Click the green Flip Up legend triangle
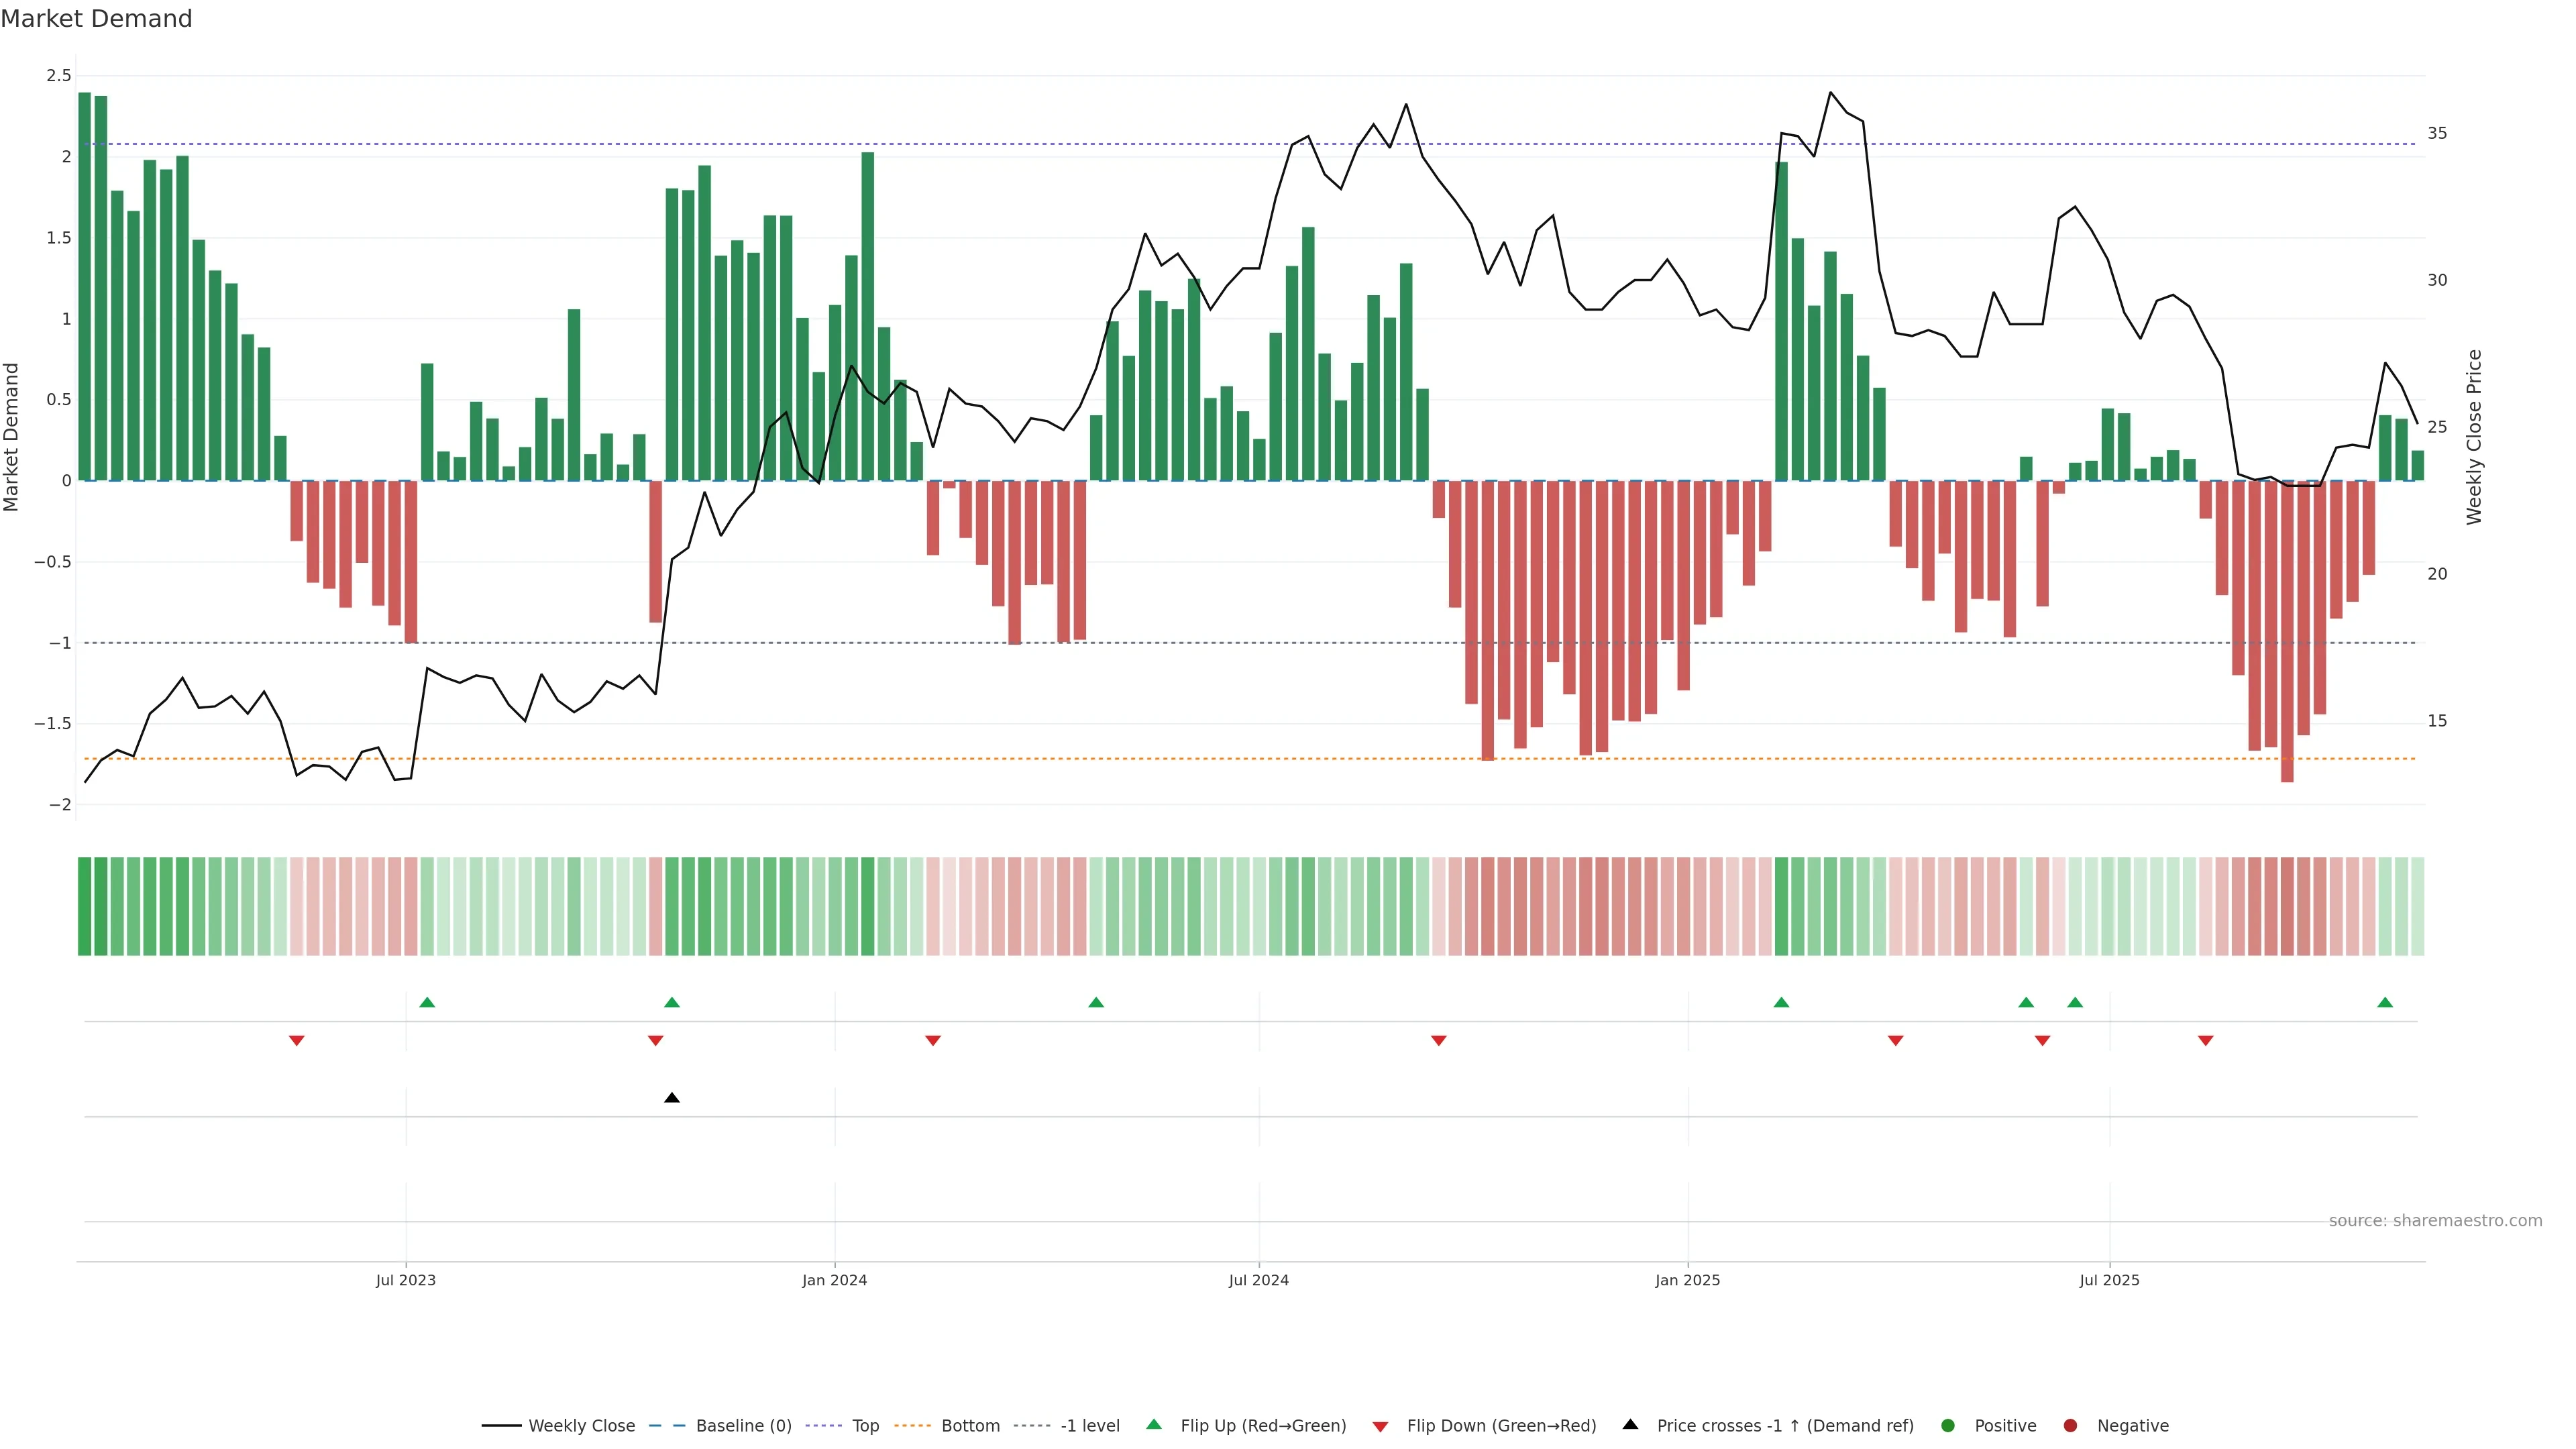Screen dimensions: 2576x1449 (x=1154, y=1425)
